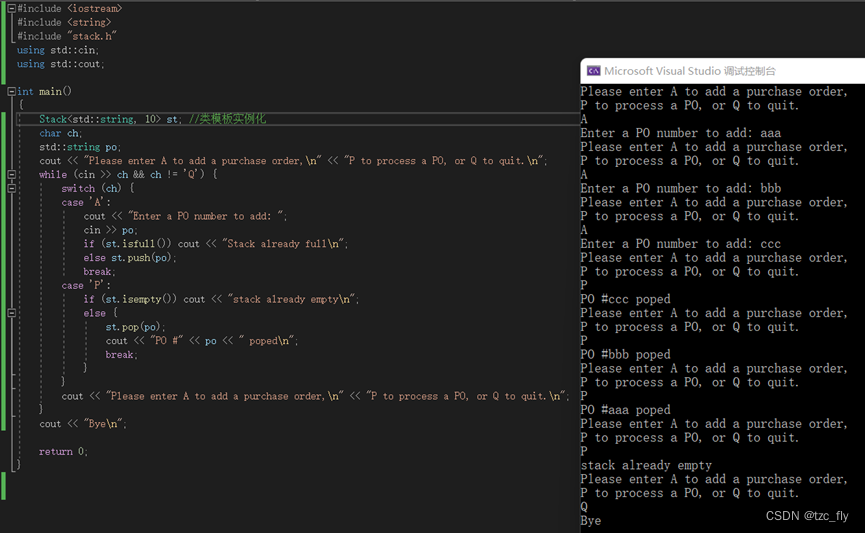865x533 pixels.
Task: Click the #include "stack.h" line
Action: click(67, 36)
